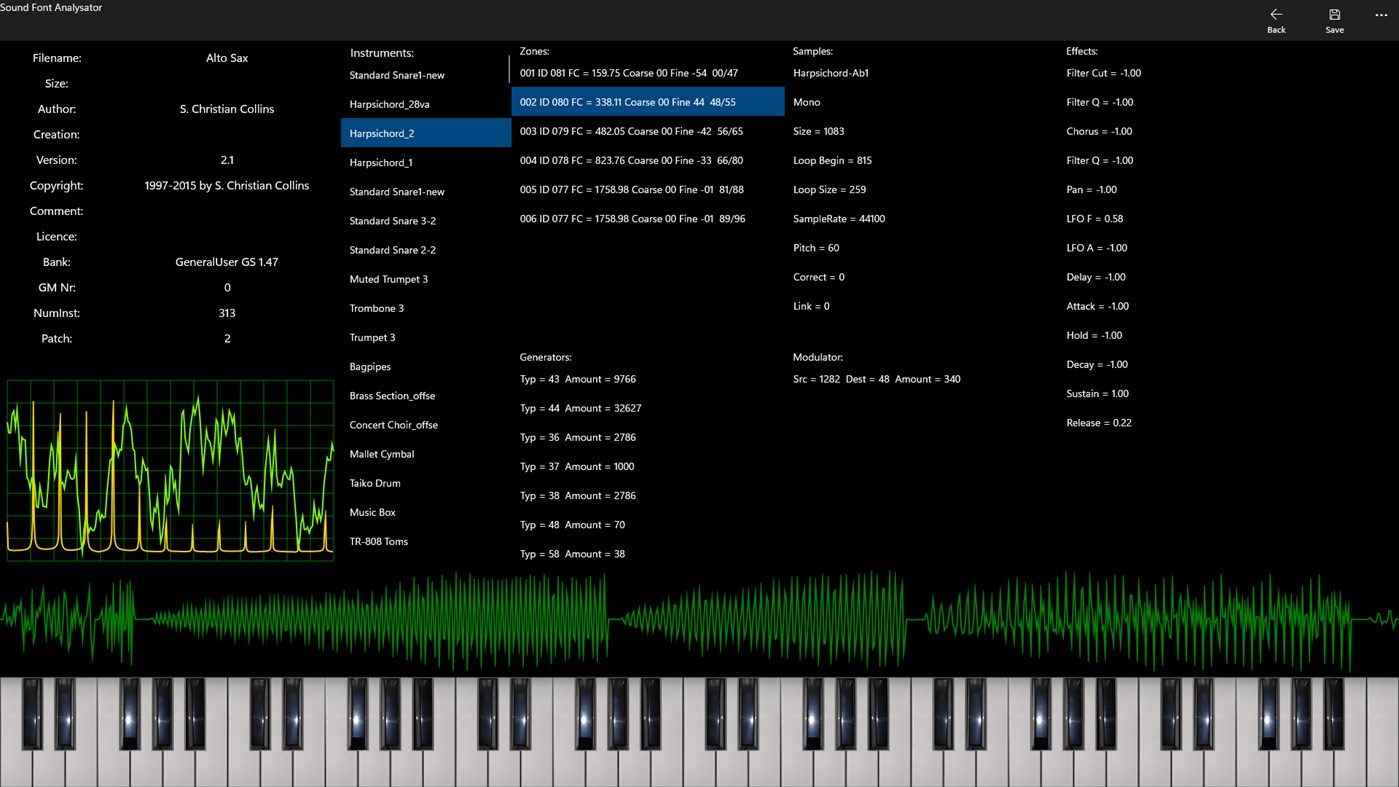The width and height of the screenshot is (1399, 787).
Task: Select zone 006 ID 077
Action: tap(633, 218)
